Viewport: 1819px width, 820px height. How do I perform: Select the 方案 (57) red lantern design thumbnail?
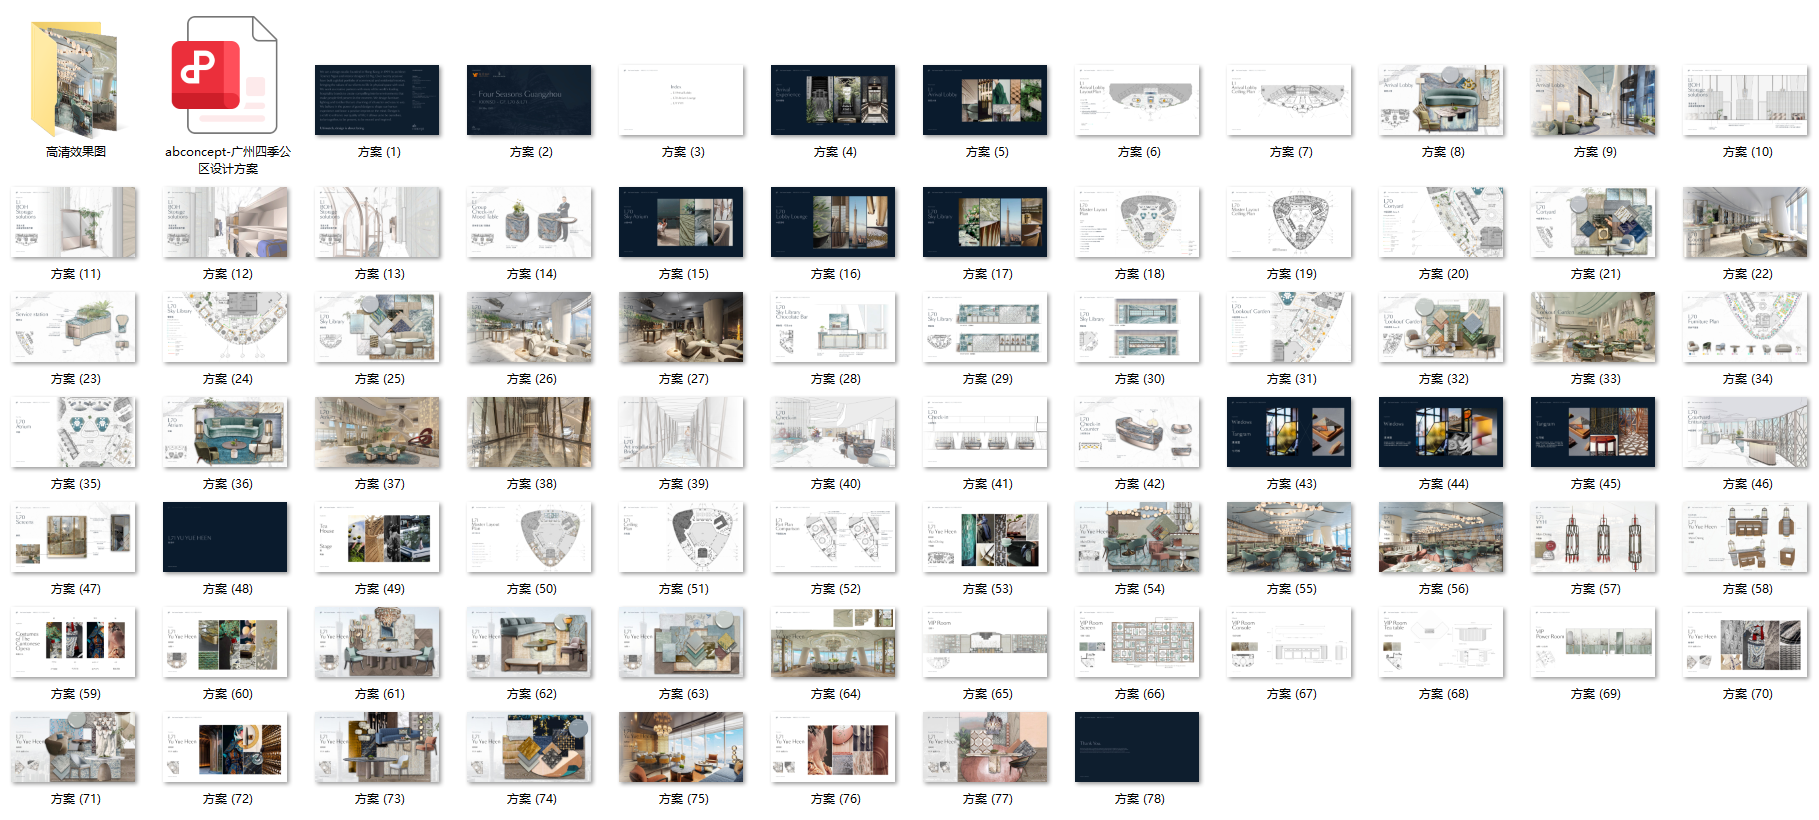click(1593, 537)
